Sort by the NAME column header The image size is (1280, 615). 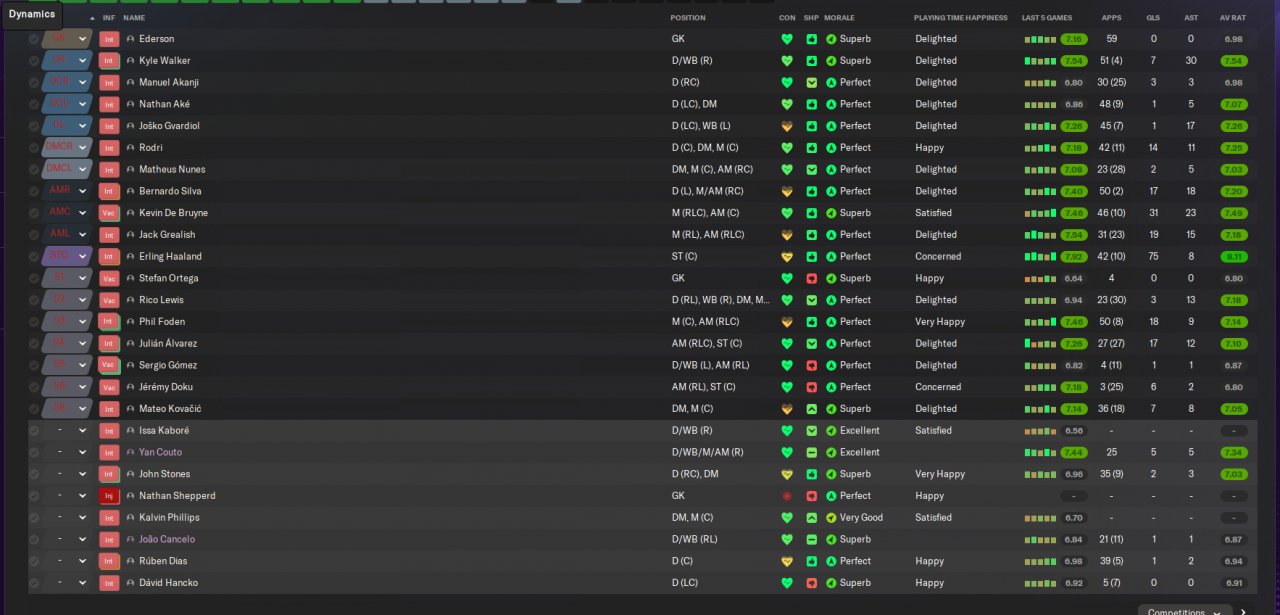(x=134, y=18)
